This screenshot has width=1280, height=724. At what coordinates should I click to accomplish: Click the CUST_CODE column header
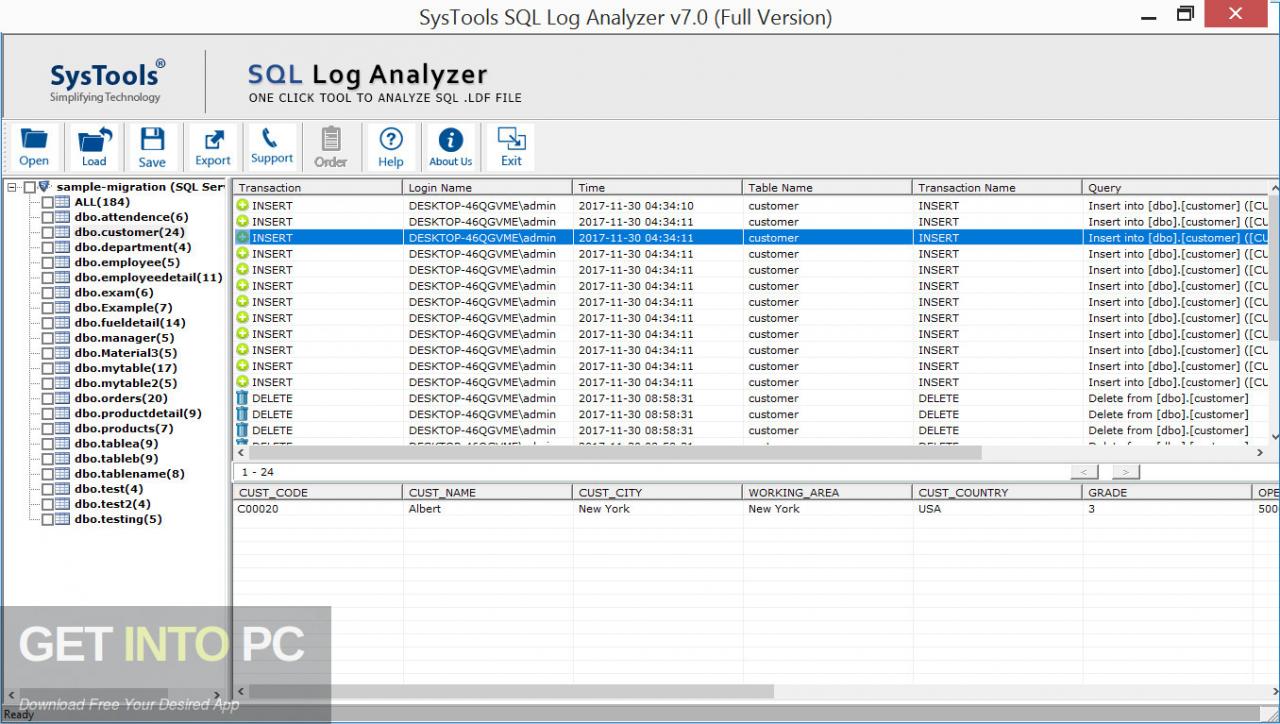tap(318, 492)
